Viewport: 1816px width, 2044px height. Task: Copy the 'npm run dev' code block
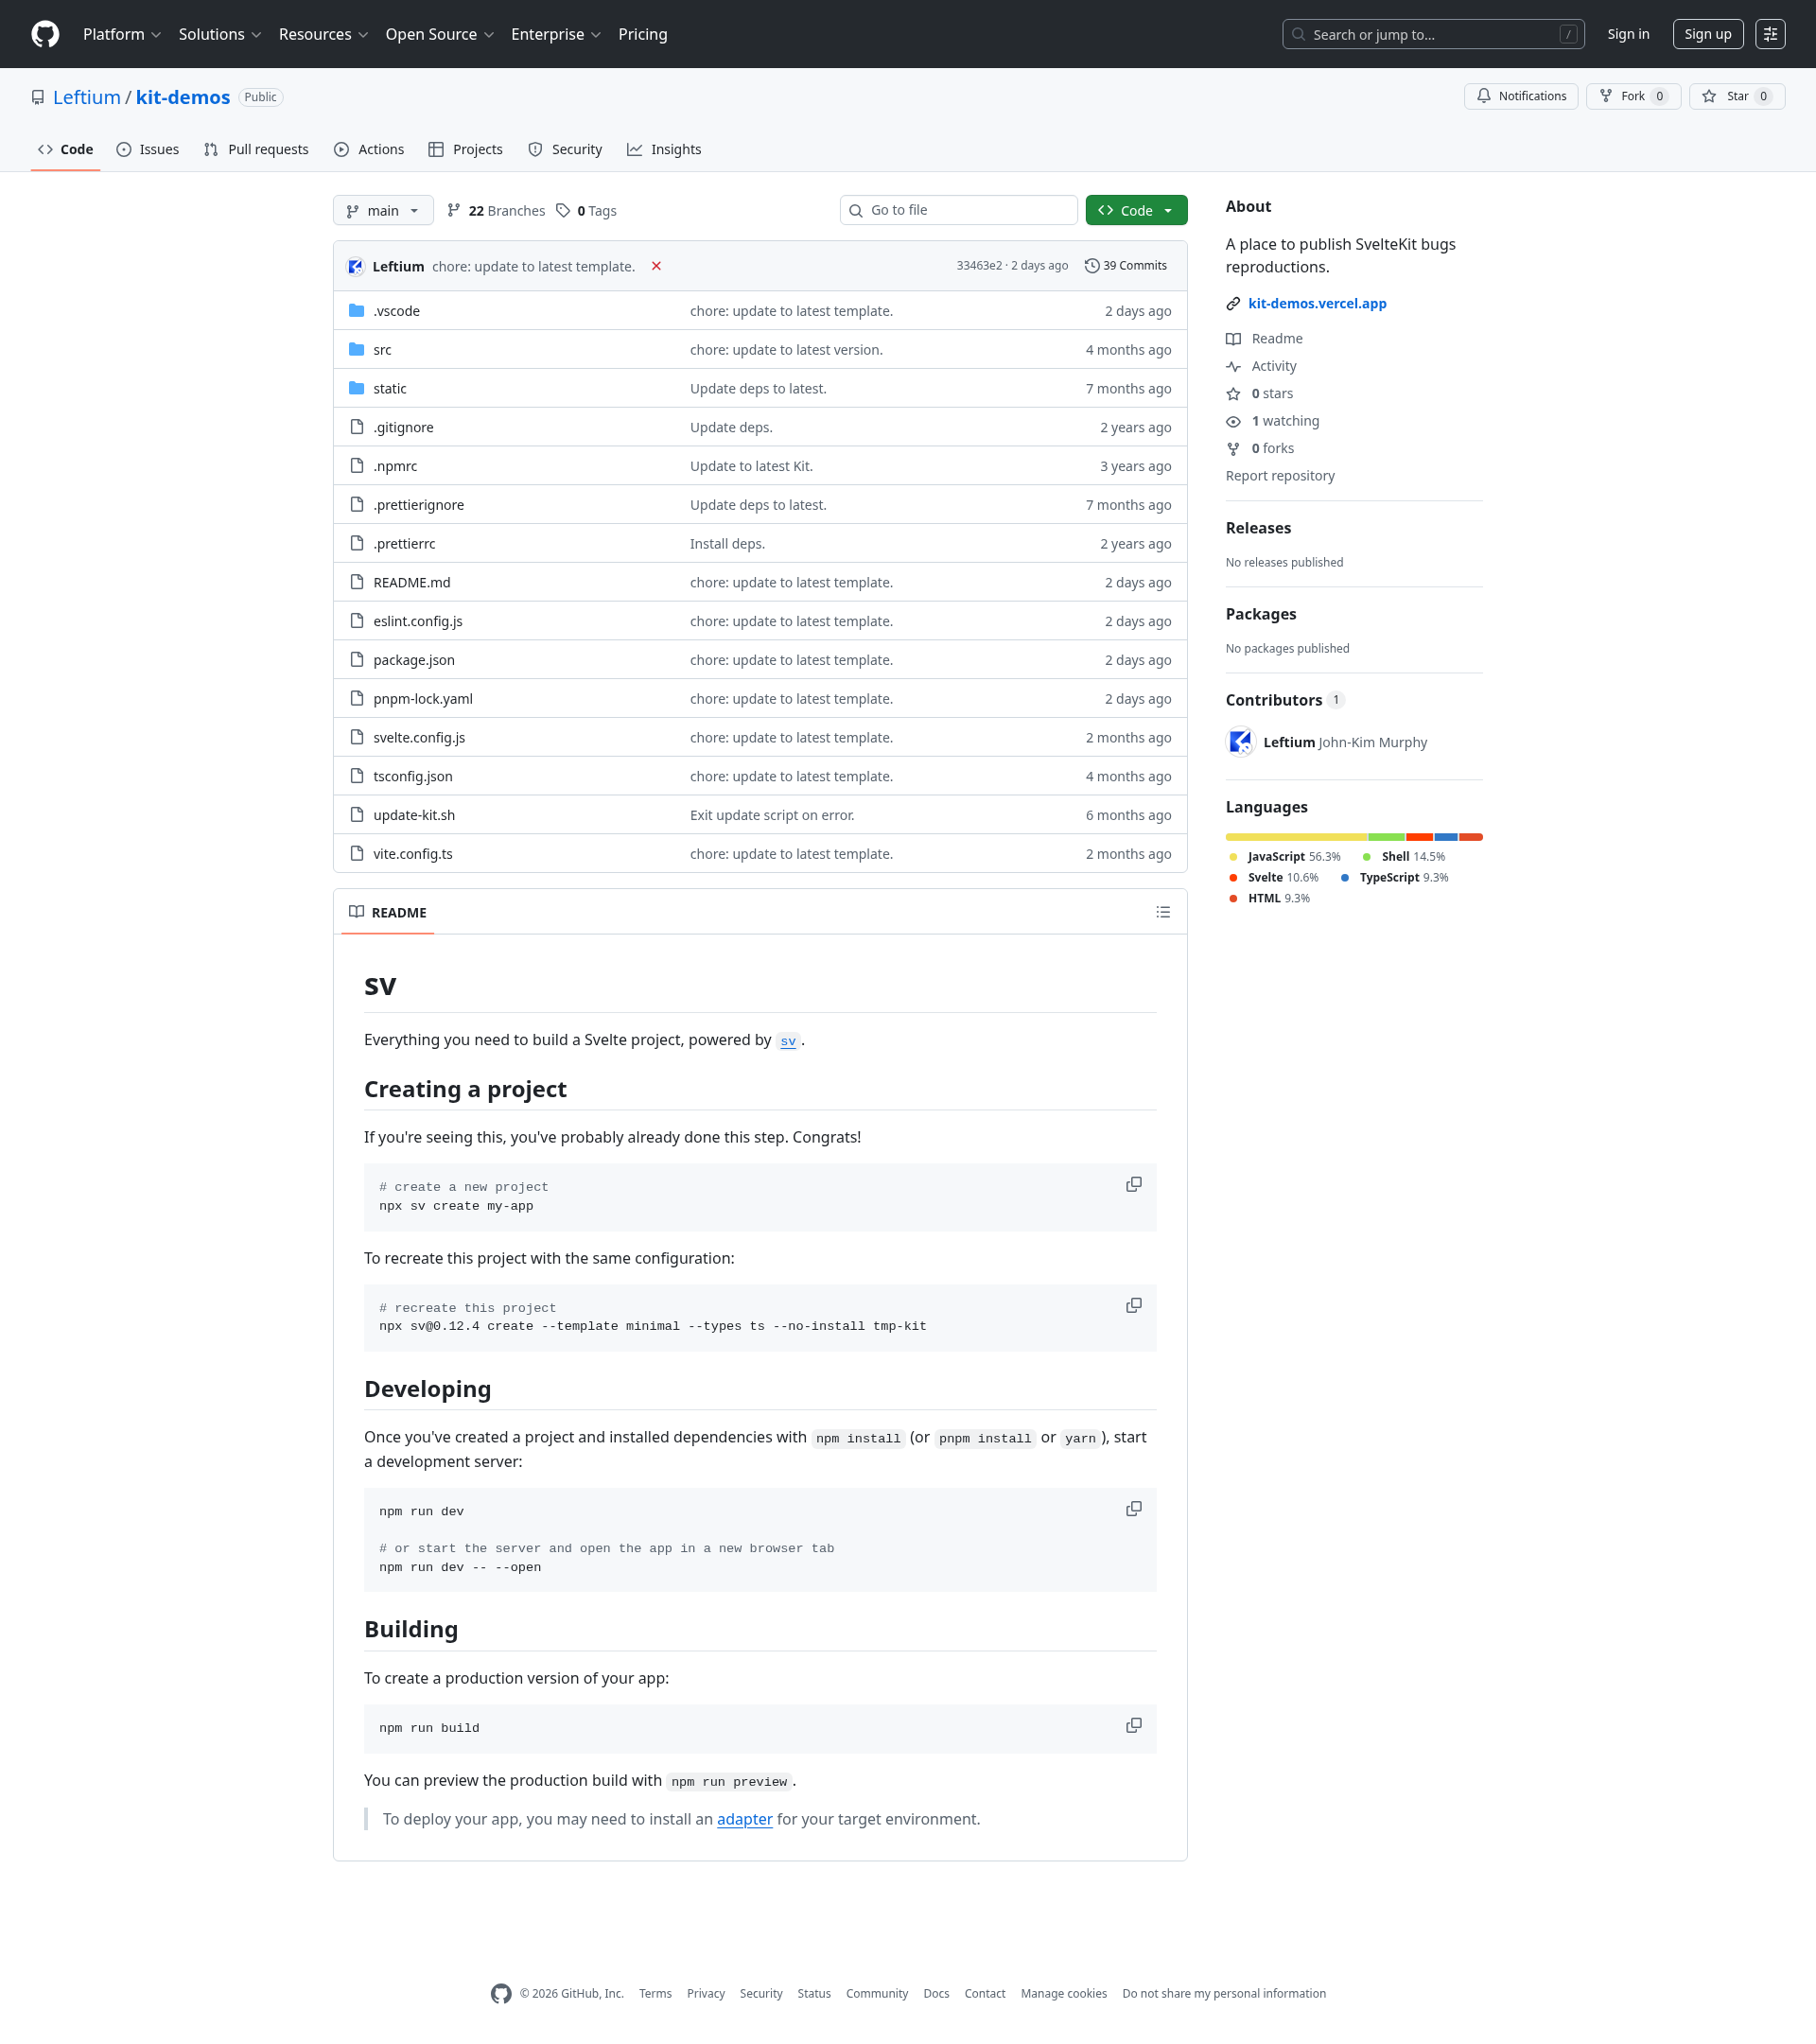(x=1134, y=1508)
